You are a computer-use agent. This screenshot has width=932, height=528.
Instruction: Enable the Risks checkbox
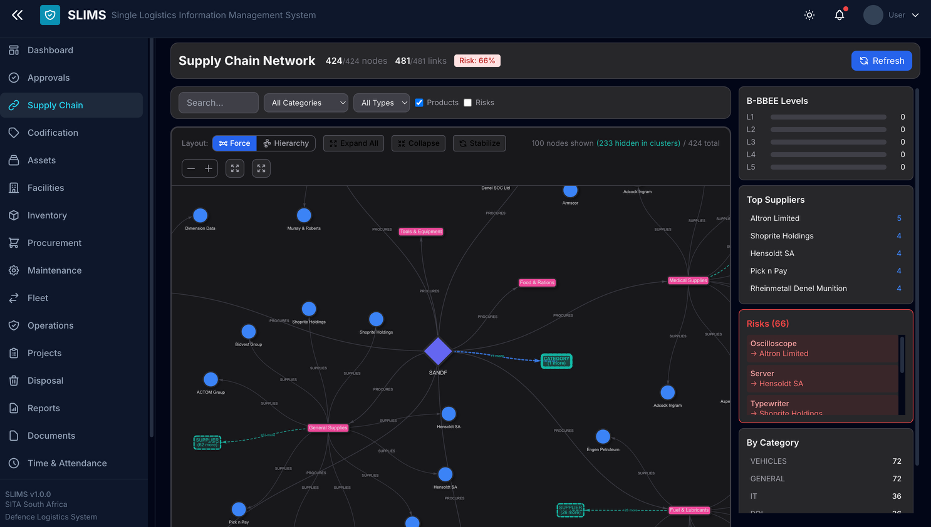[x=468, y=102]
